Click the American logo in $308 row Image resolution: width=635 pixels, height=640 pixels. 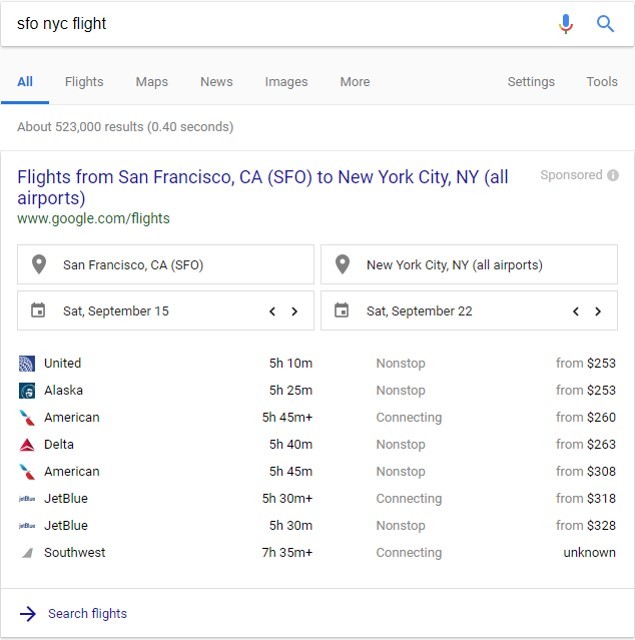point(27,471)
